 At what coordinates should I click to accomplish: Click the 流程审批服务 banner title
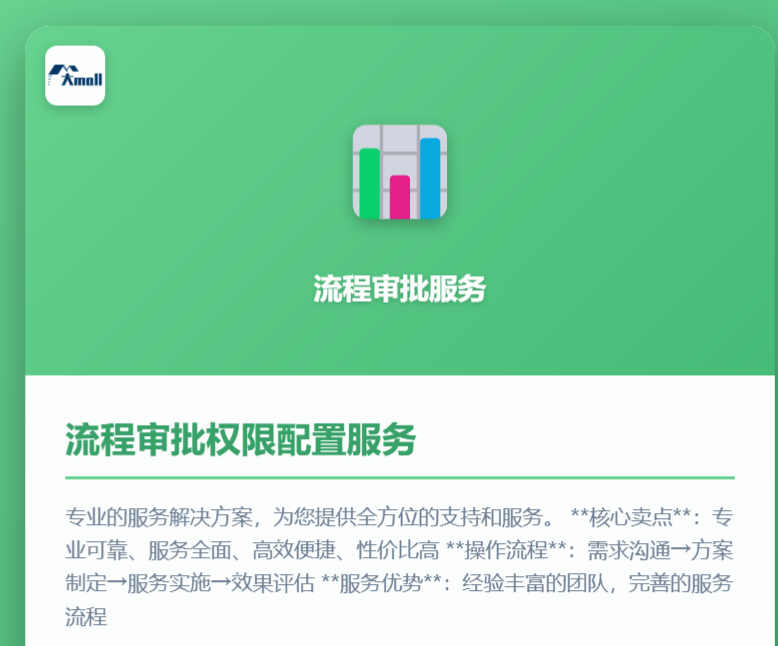[399, 289]
